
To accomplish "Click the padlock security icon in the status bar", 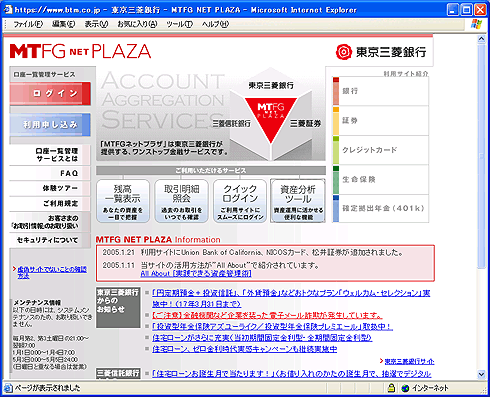I will click(391, 388).
